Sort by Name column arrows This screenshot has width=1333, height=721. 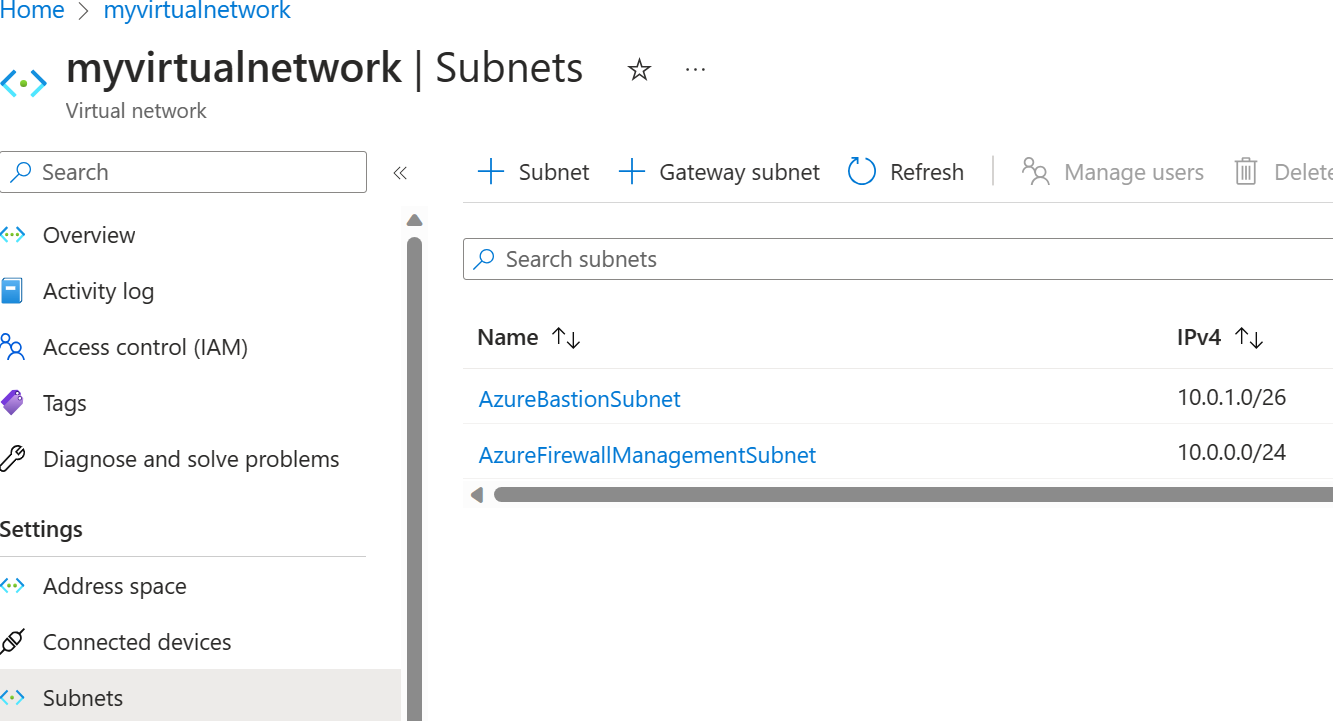click(x=566, y=338)
